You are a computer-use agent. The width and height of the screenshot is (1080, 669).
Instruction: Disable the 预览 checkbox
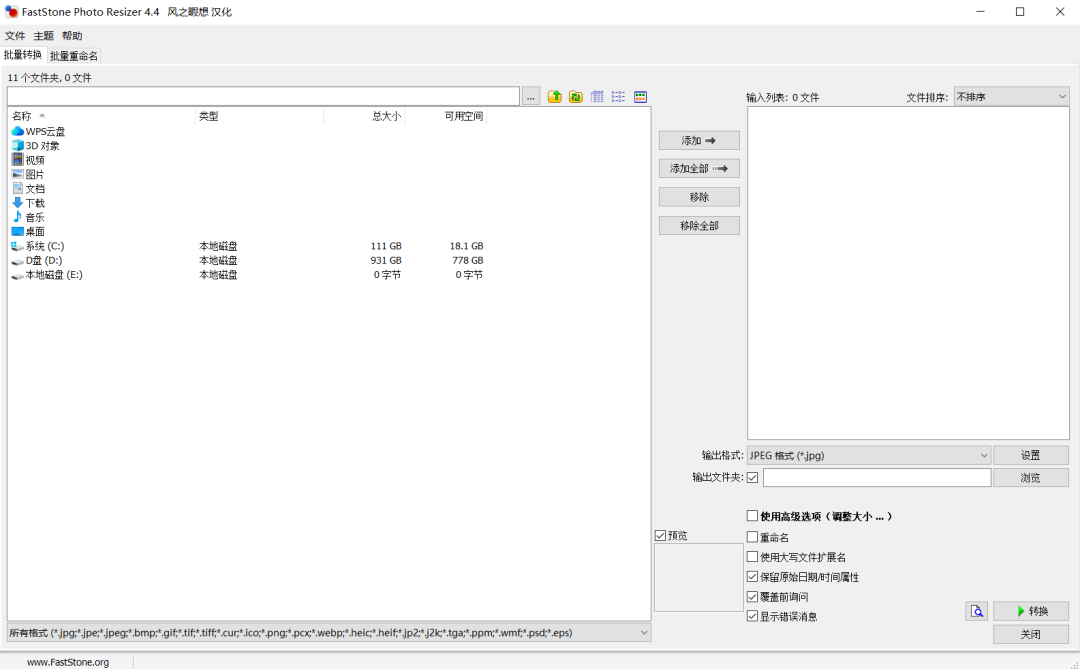661,535
